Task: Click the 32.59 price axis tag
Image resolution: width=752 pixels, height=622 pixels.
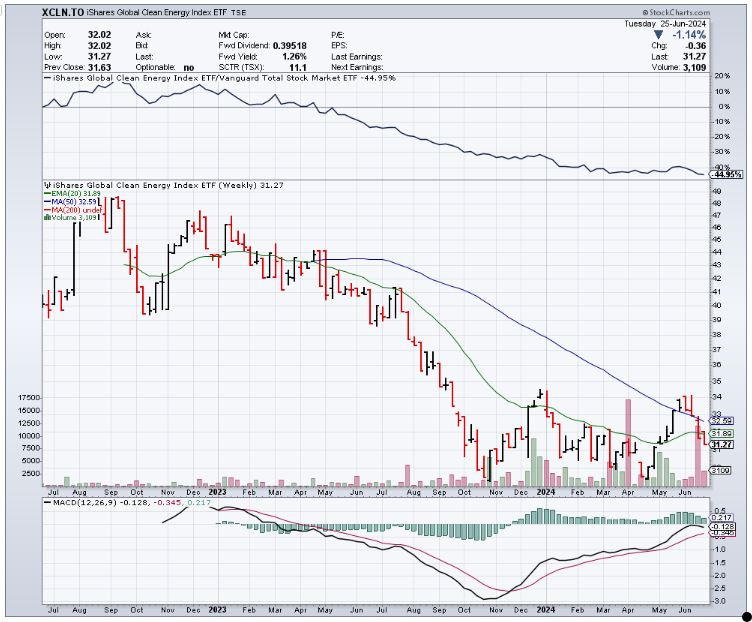Action: [x=721, y=421]
